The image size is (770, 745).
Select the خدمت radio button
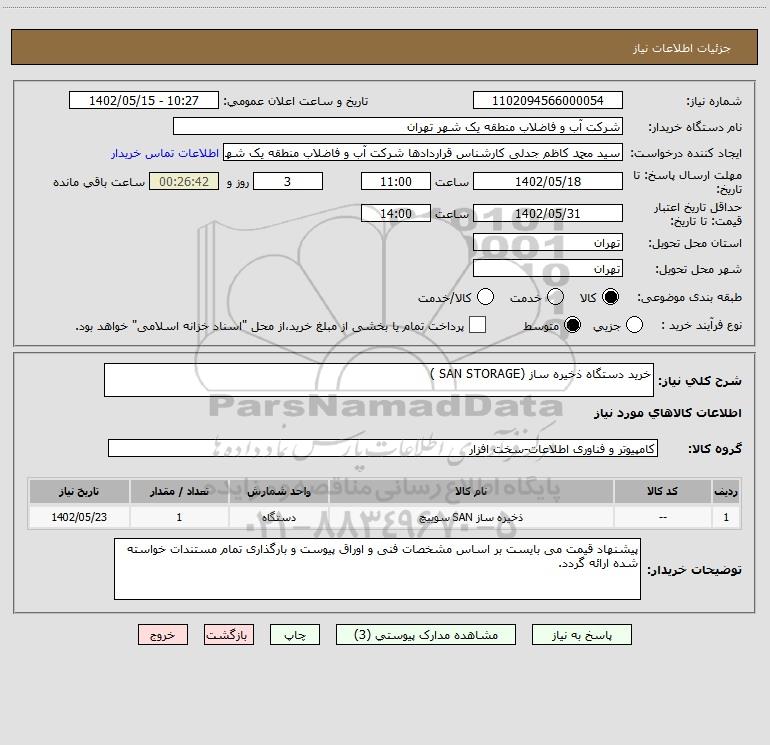555,297
